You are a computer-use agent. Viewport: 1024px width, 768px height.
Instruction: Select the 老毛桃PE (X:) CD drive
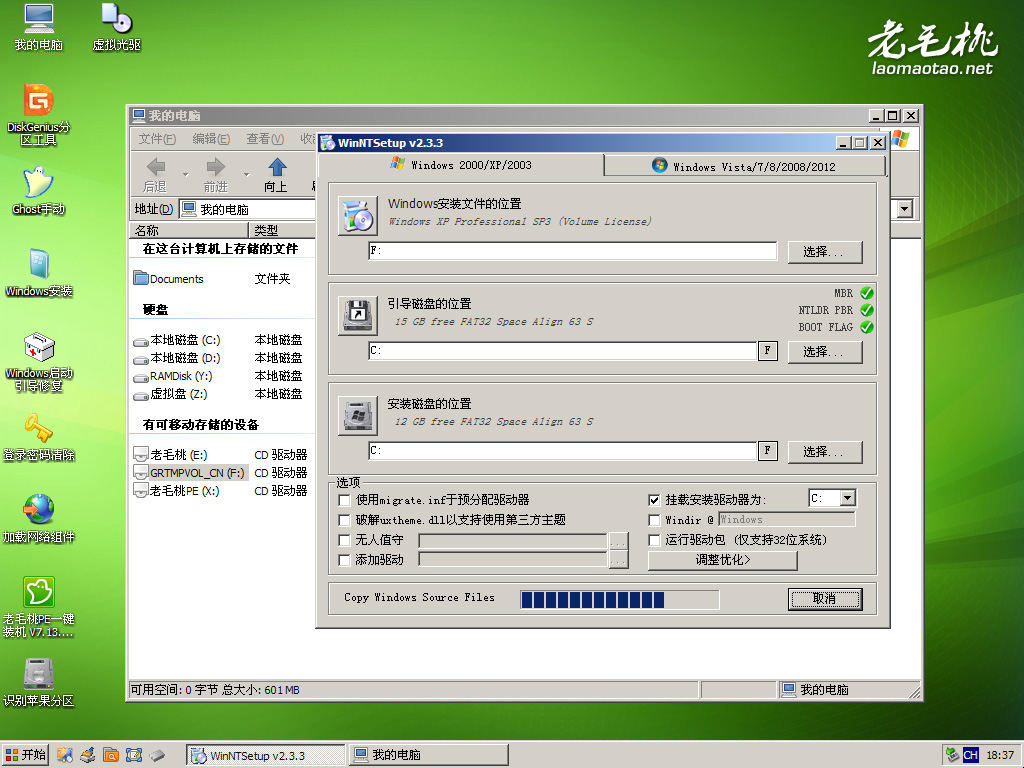(176, 491)
